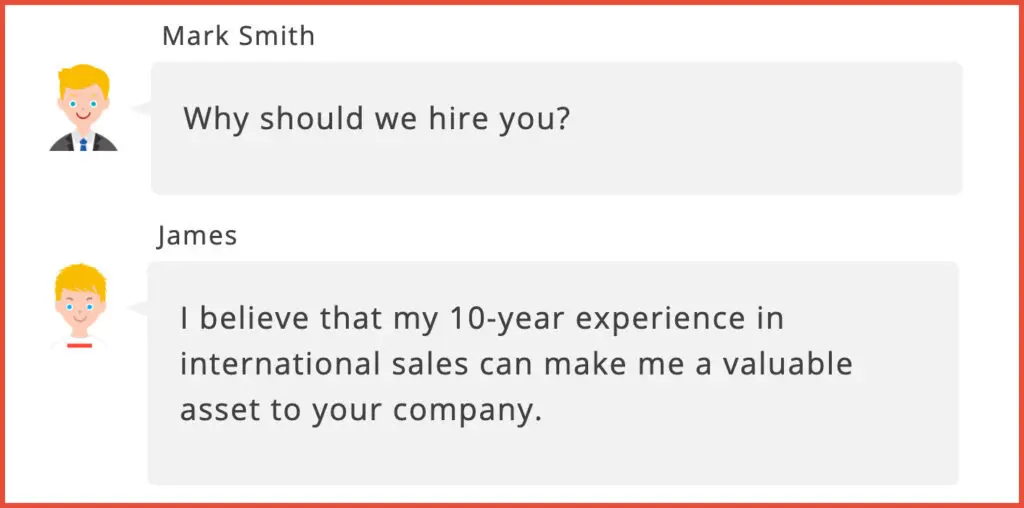Screen dimensions: 1024x508
Task: Click the speech bubble tail beside Mark's avatar
Action: (x=141, y=108)
